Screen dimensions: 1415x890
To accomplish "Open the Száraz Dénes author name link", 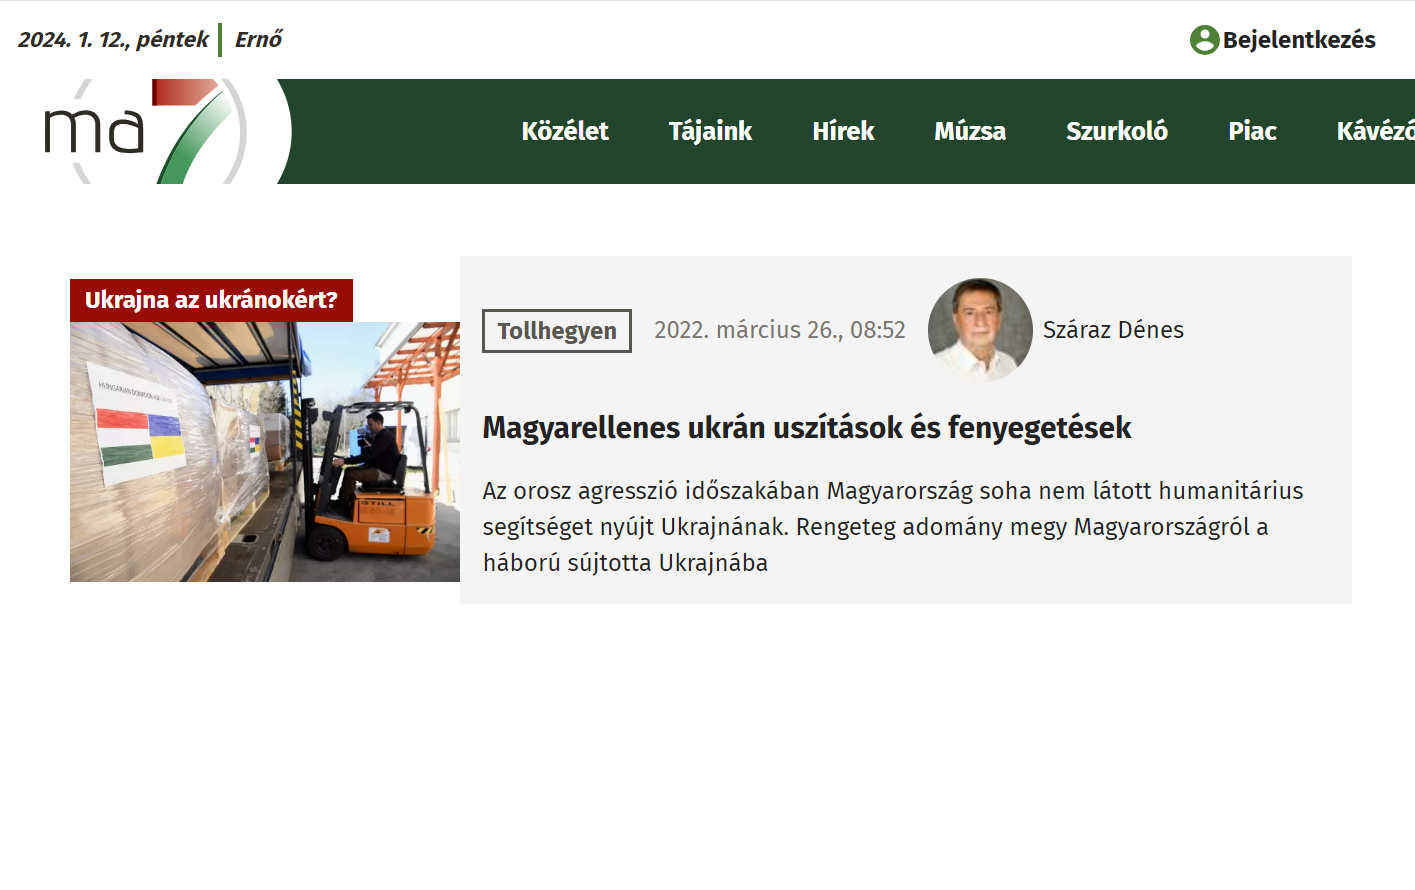I will 1113,330.
